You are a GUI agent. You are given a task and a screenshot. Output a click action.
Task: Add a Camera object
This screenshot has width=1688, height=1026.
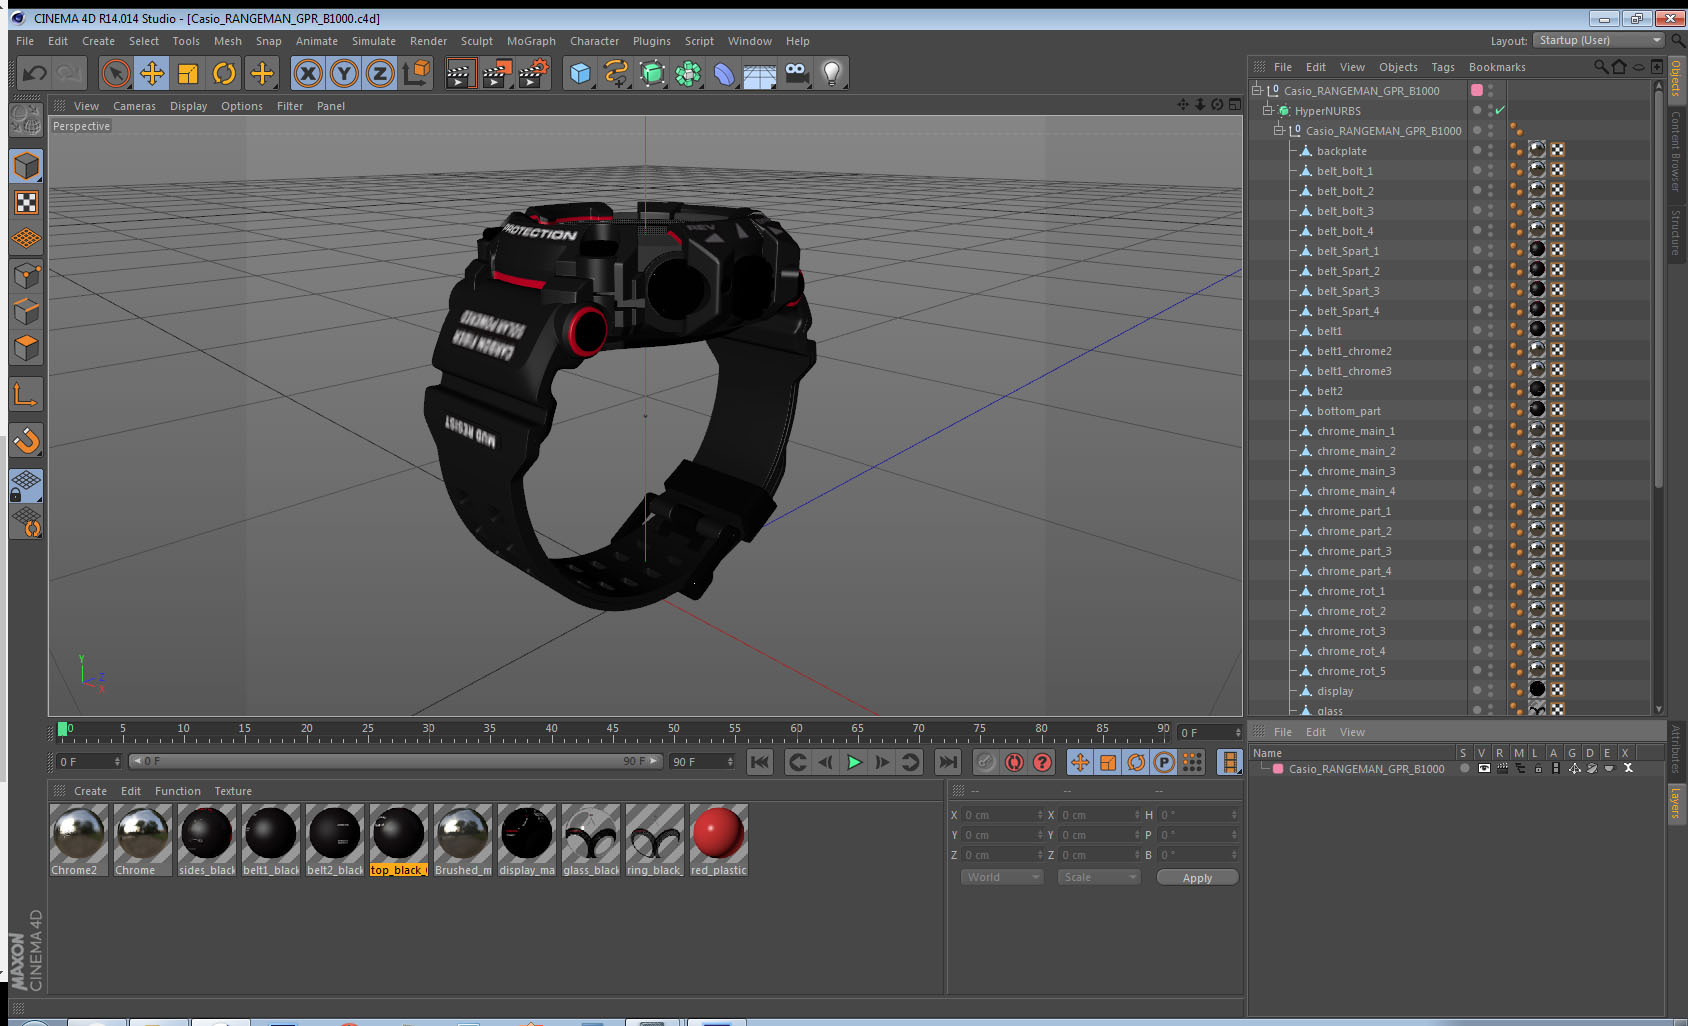(x=796, y=73)
